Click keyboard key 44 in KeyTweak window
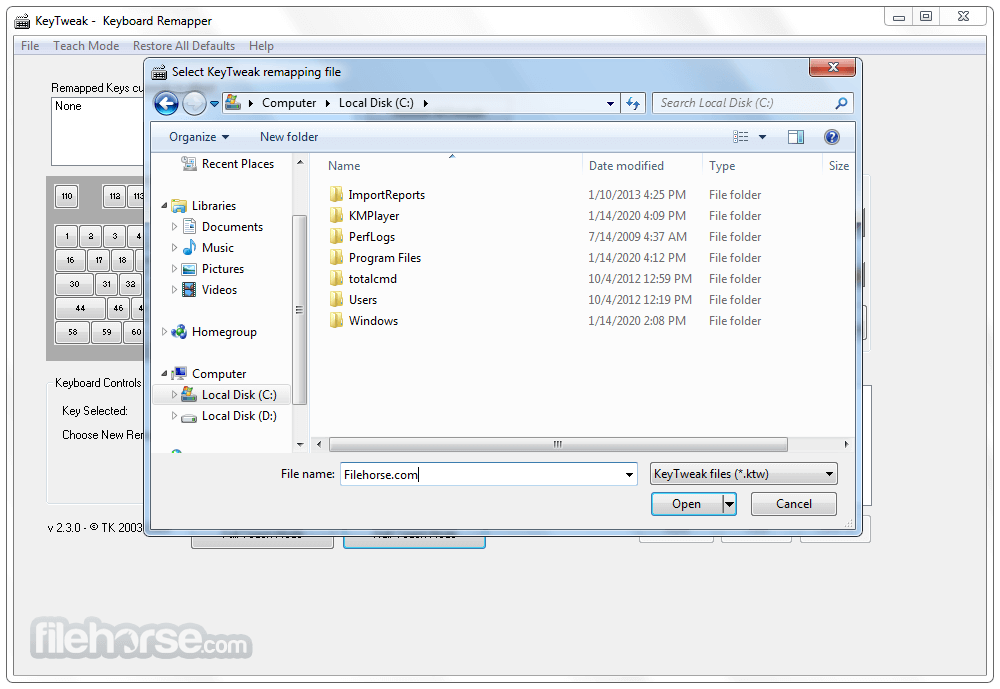Image resolution: width=1000 pixels, height=689 pixels. (x=80, y=308)
